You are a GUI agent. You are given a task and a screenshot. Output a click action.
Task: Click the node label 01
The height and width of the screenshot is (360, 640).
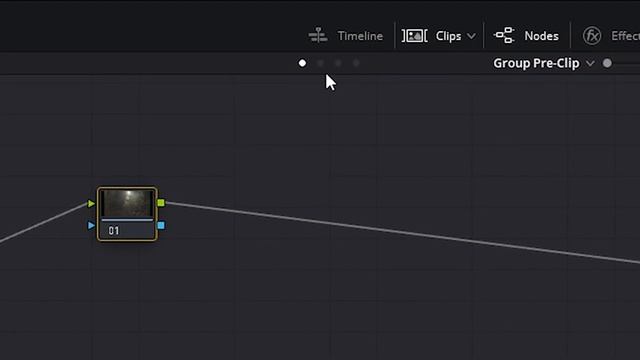point(113,231)
